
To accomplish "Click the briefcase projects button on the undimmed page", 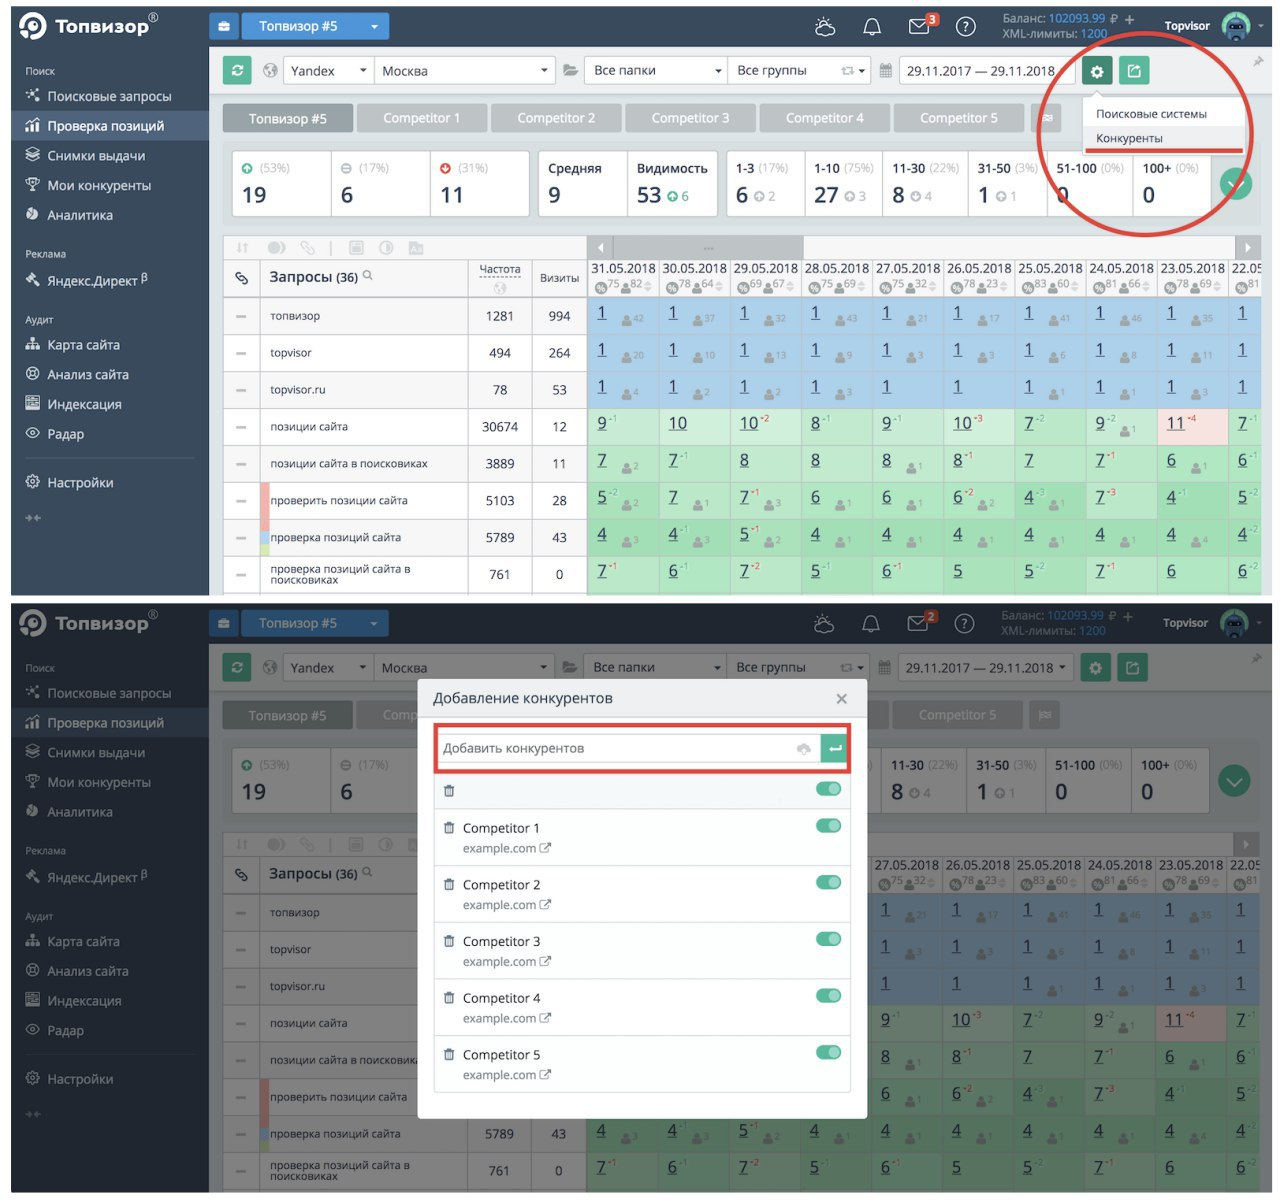I will click(x=224, y=27).
